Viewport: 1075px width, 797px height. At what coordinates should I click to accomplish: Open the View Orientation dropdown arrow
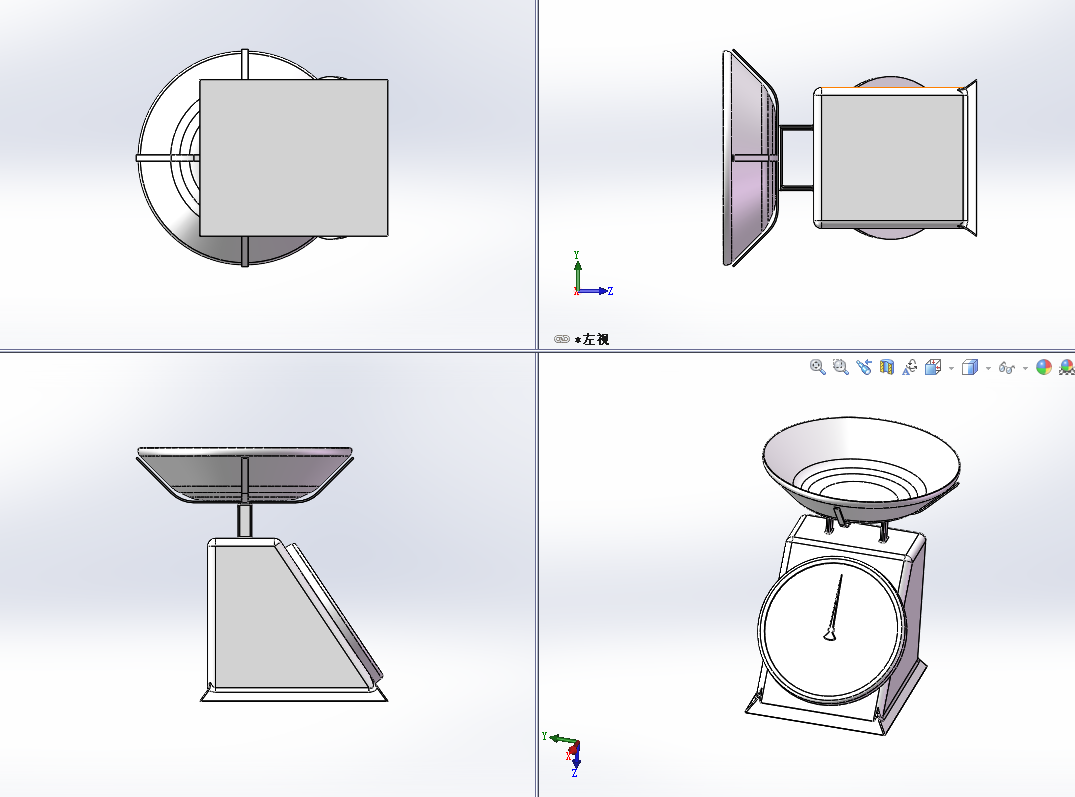952,369
